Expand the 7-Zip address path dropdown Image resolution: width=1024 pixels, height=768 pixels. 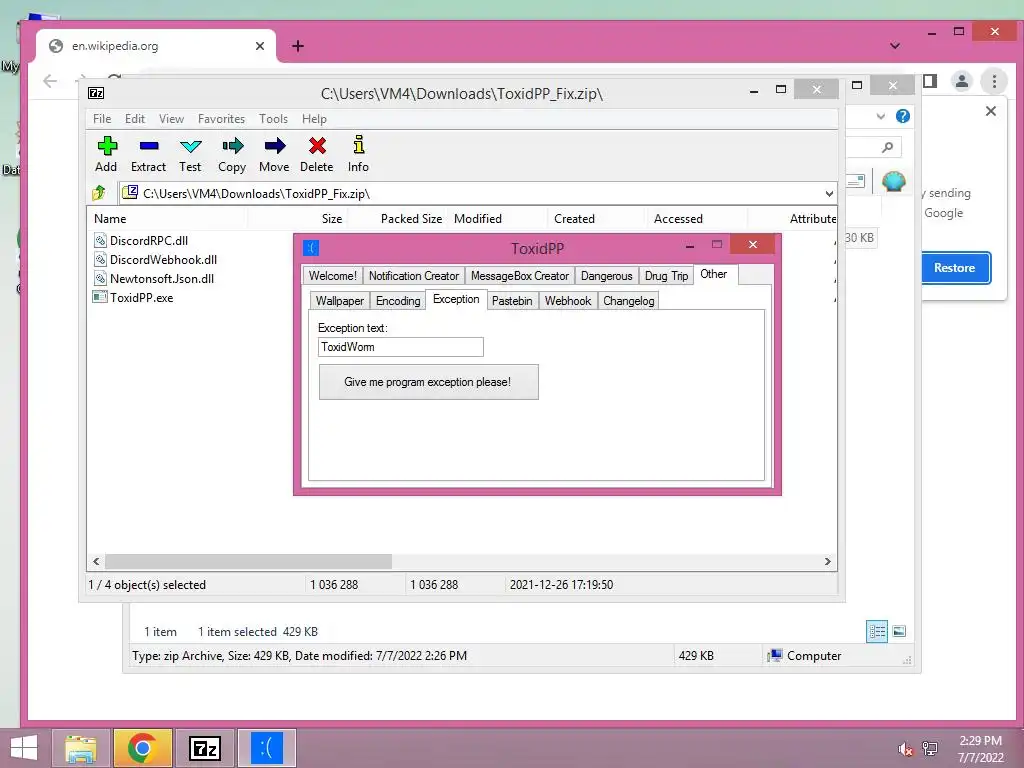tap(829, 193)
